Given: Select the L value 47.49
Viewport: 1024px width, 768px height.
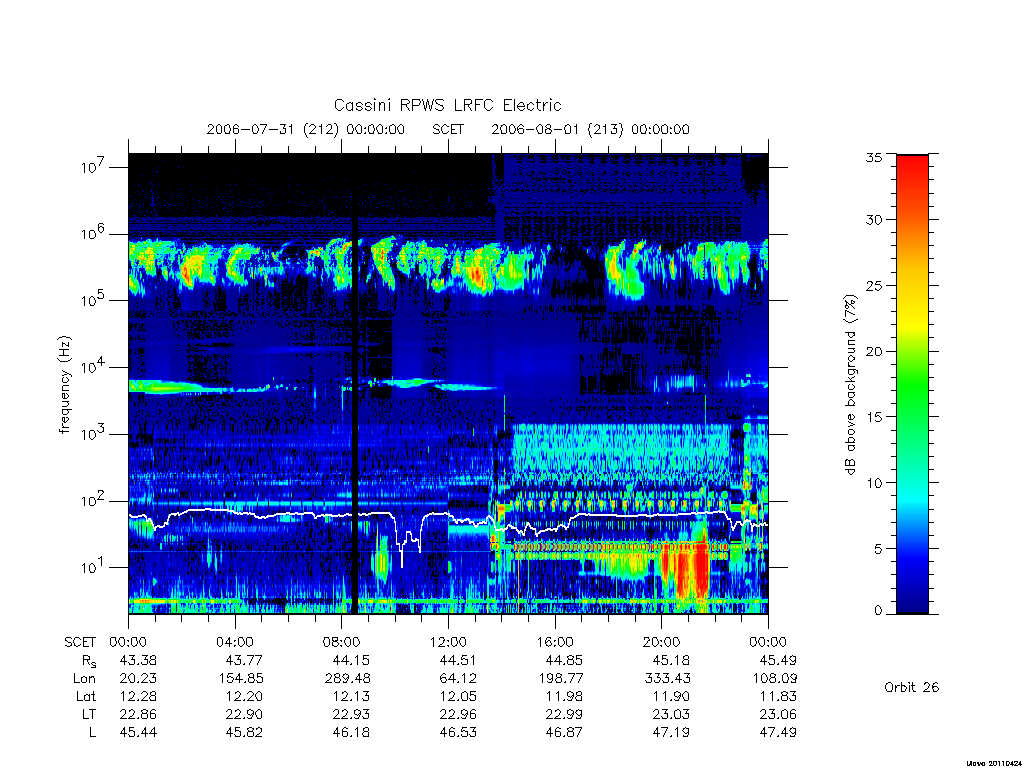Looking at the screenshot, I should point(778,733).
